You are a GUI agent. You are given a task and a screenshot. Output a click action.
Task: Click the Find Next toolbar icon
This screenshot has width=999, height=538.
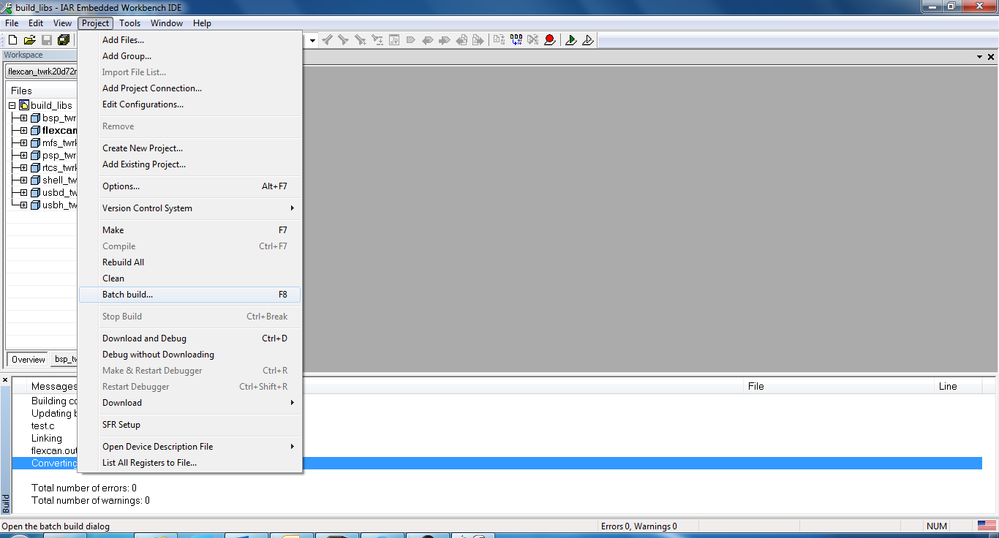click(343, 40)
